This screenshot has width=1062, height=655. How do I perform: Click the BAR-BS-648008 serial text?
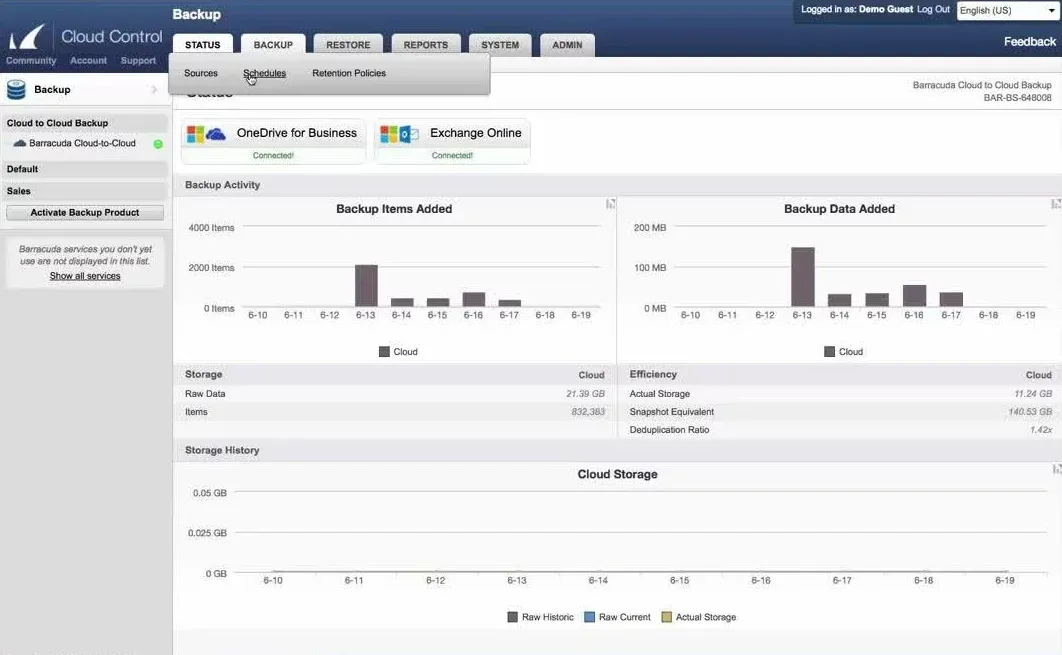1017,98
